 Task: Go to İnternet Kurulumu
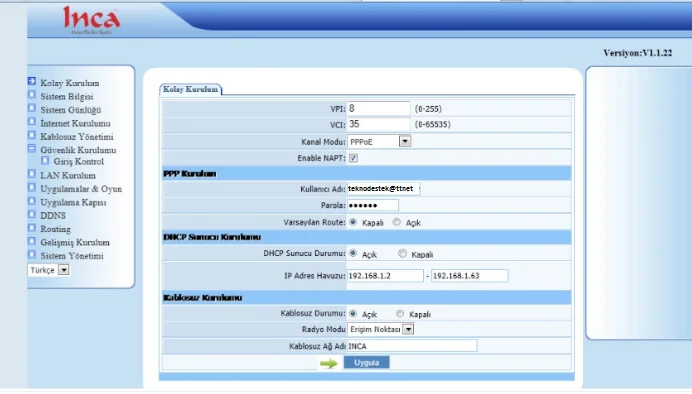pos(75,123)
